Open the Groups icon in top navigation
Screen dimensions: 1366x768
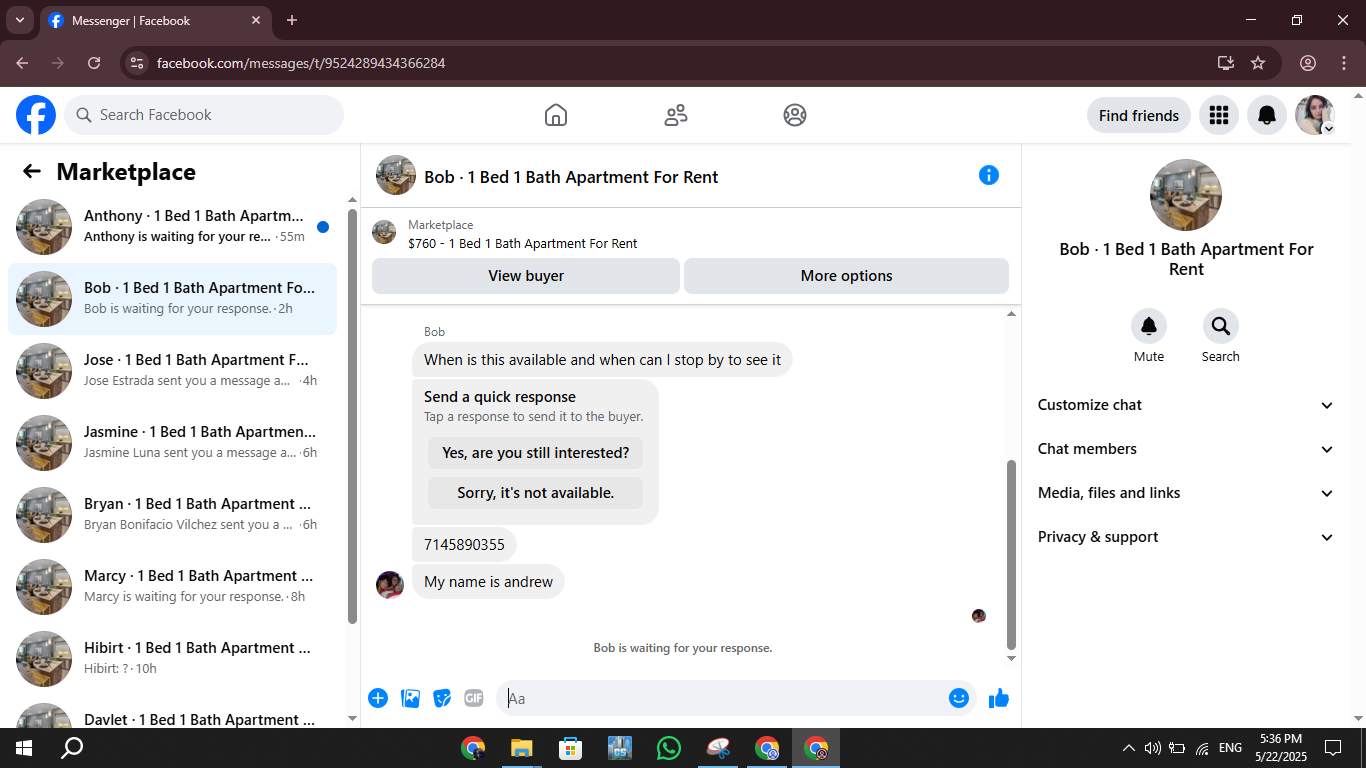[x=795, y=115]
